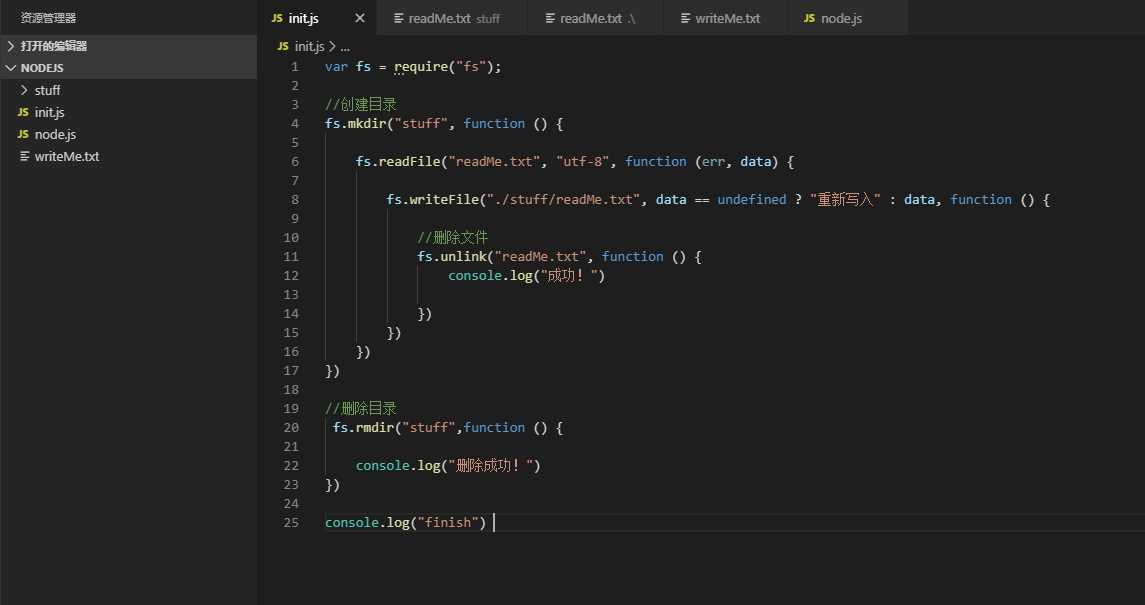Click the "utf-8" string on line 6
1145x605 pixels.
click(583, 161)
